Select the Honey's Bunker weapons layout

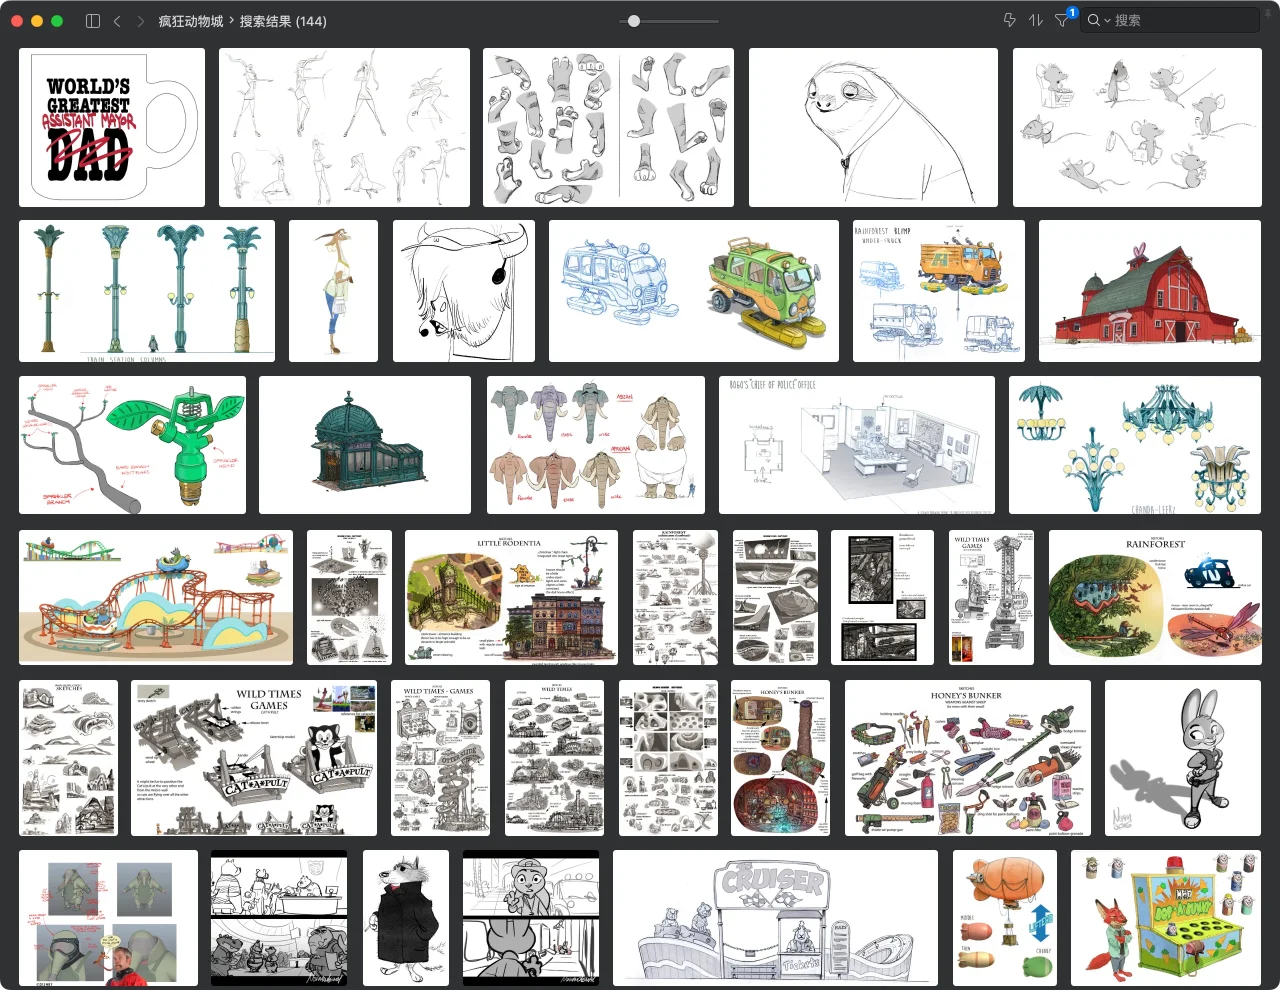pyautogui.click(x=968, y=758)
